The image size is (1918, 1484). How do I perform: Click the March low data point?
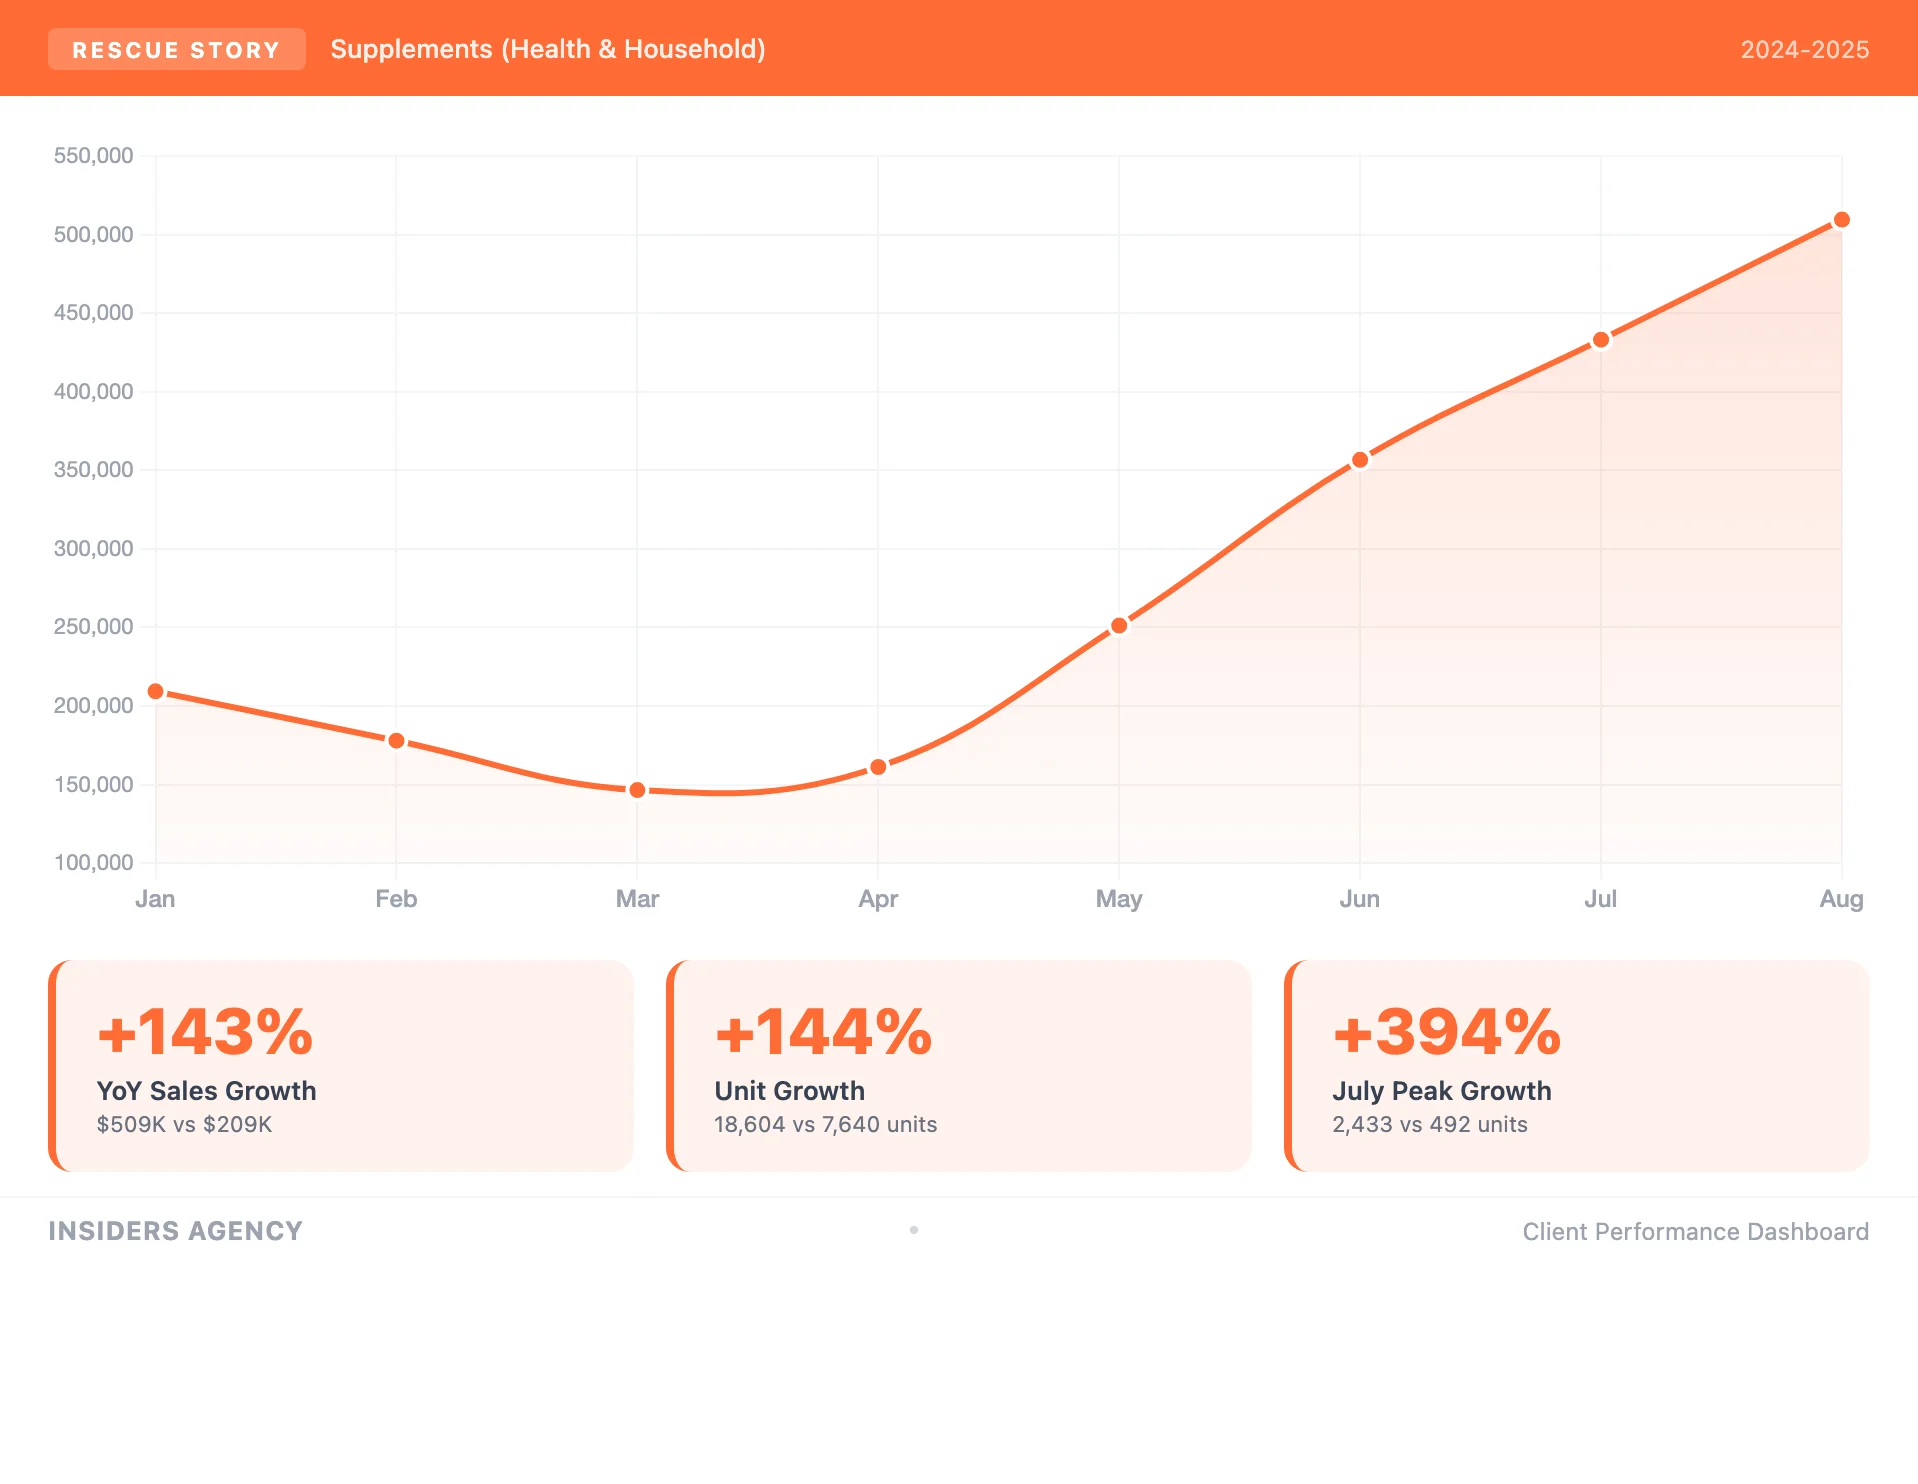pos(637,790)
